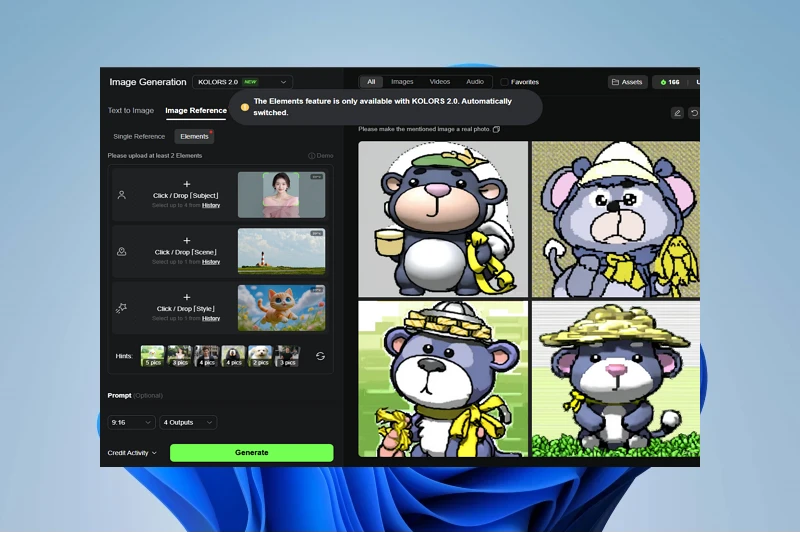Filter results by Images
Image resolution: width=800 pixels, height=533 pixels.
402,82
